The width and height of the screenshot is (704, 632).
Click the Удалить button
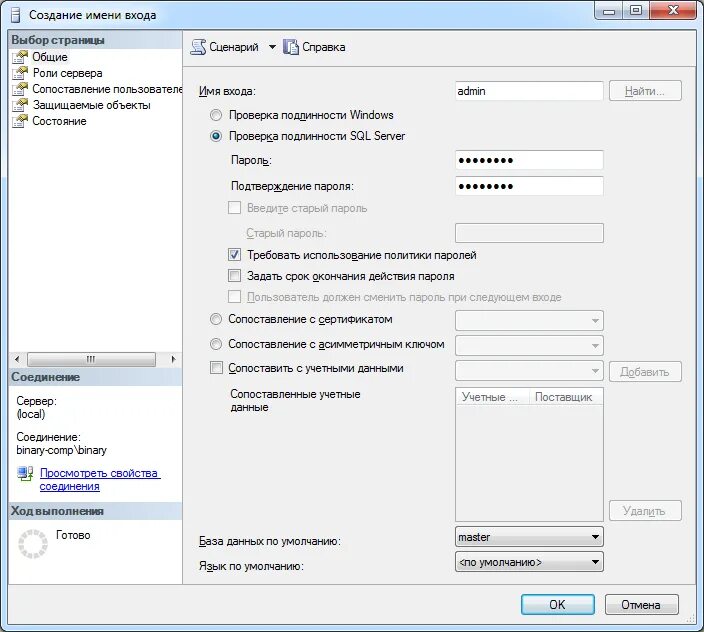pyautogui.click(x=645, y=511)
